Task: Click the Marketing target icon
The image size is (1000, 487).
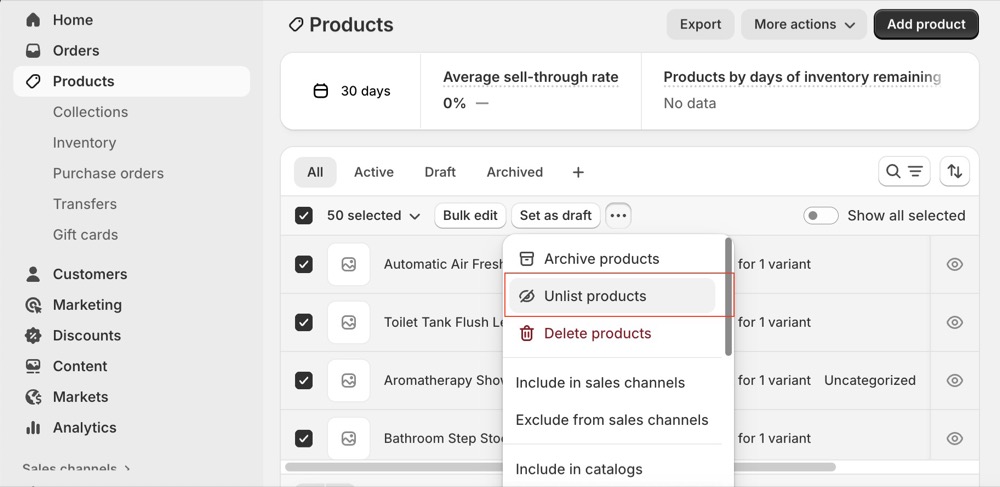Action: [x=33, y=305]
